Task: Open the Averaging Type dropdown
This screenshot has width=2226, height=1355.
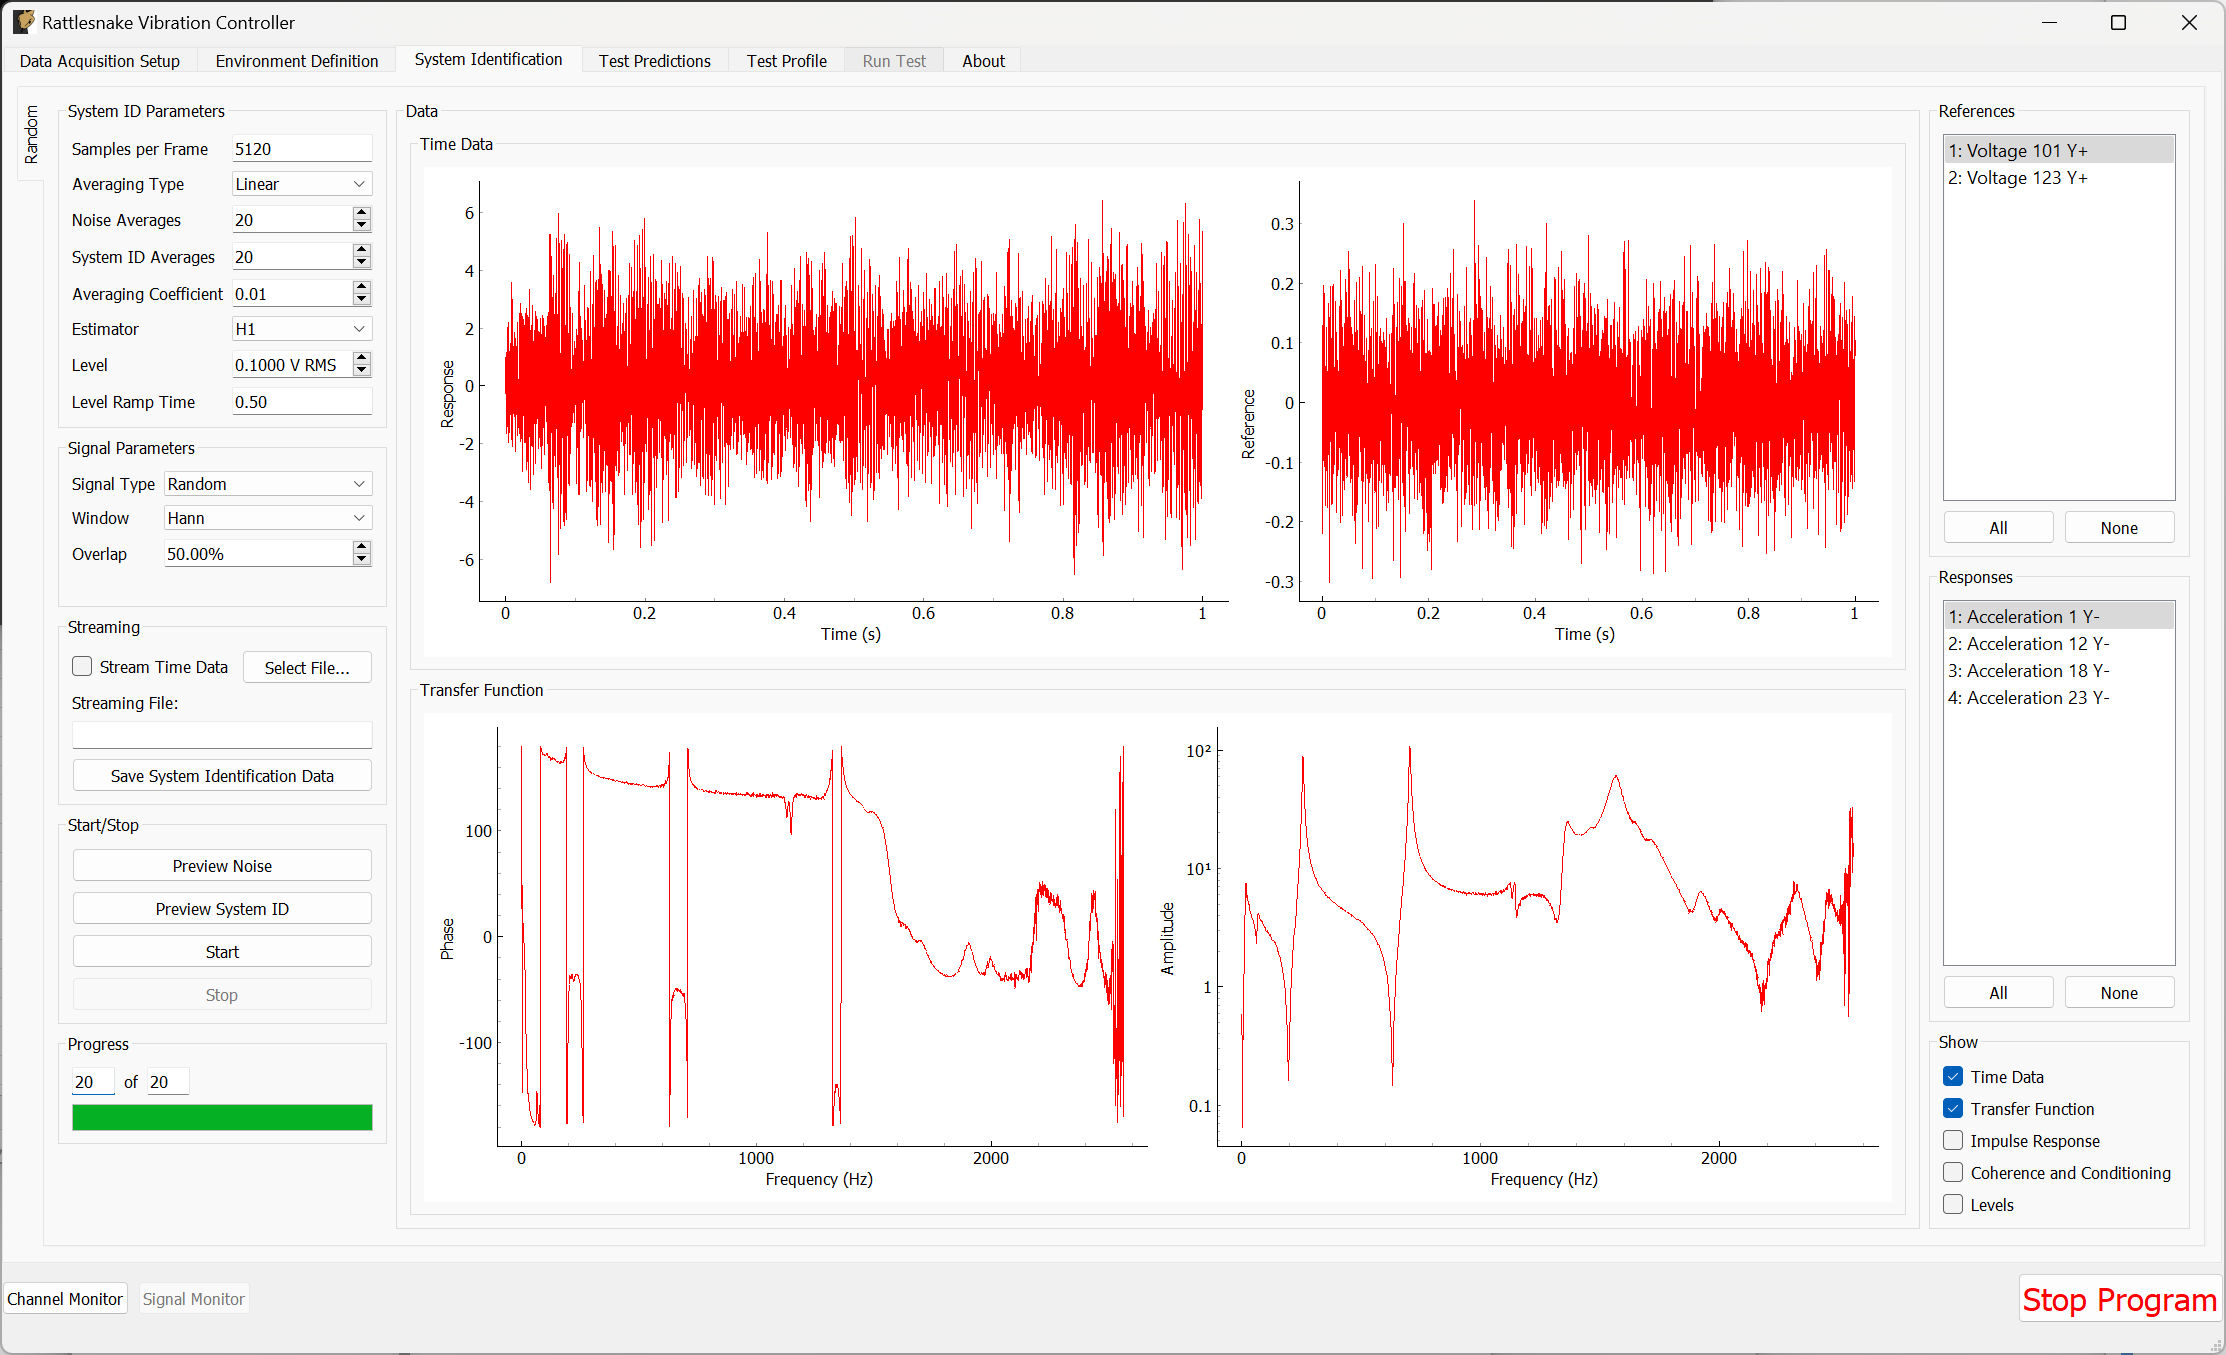Action: click(x=300, y=183)
